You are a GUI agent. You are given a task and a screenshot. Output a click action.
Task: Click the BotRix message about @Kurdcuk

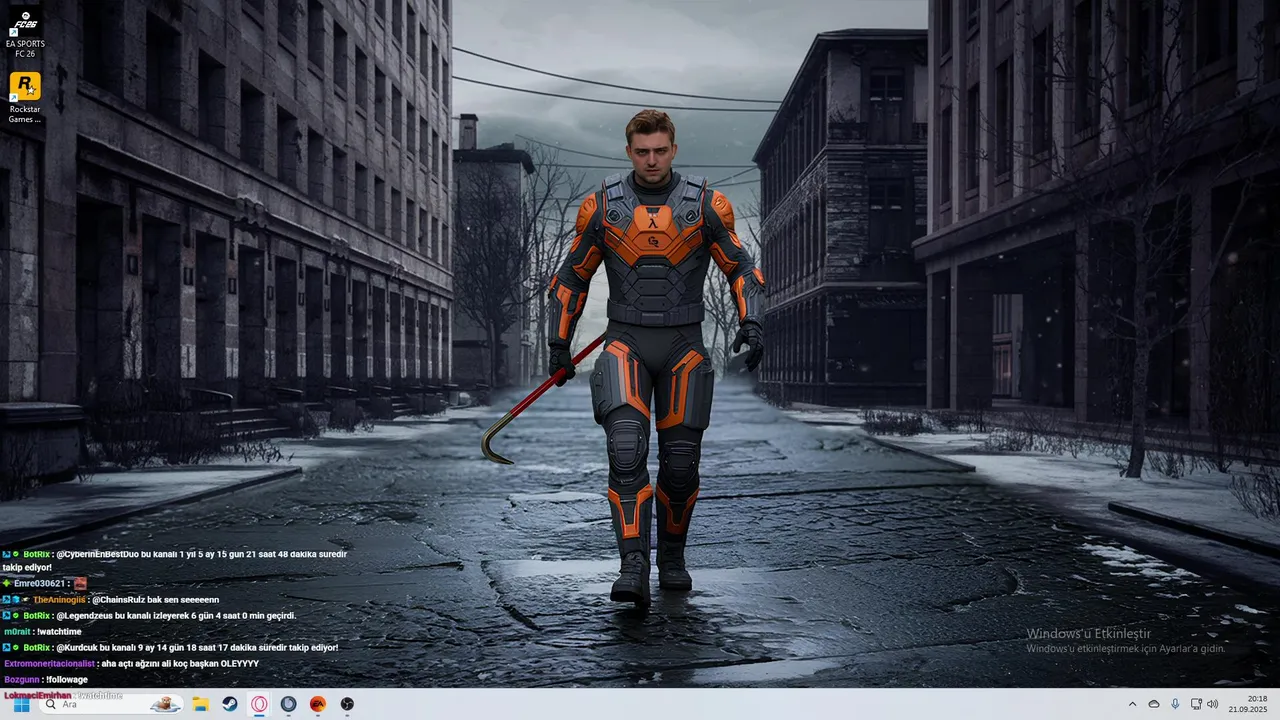point(170,647)
